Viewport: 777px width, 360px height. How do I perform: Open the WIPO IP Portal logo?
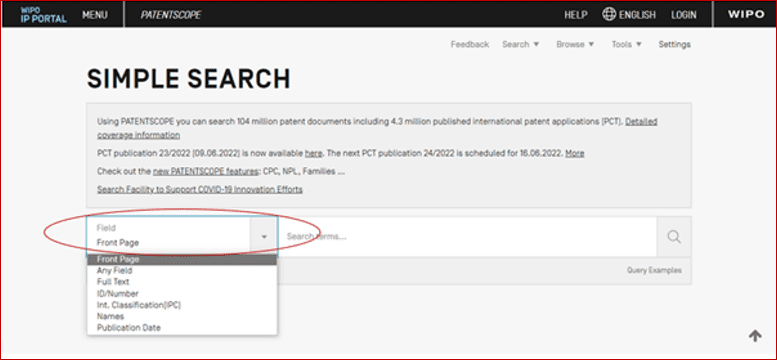point(44,15)
